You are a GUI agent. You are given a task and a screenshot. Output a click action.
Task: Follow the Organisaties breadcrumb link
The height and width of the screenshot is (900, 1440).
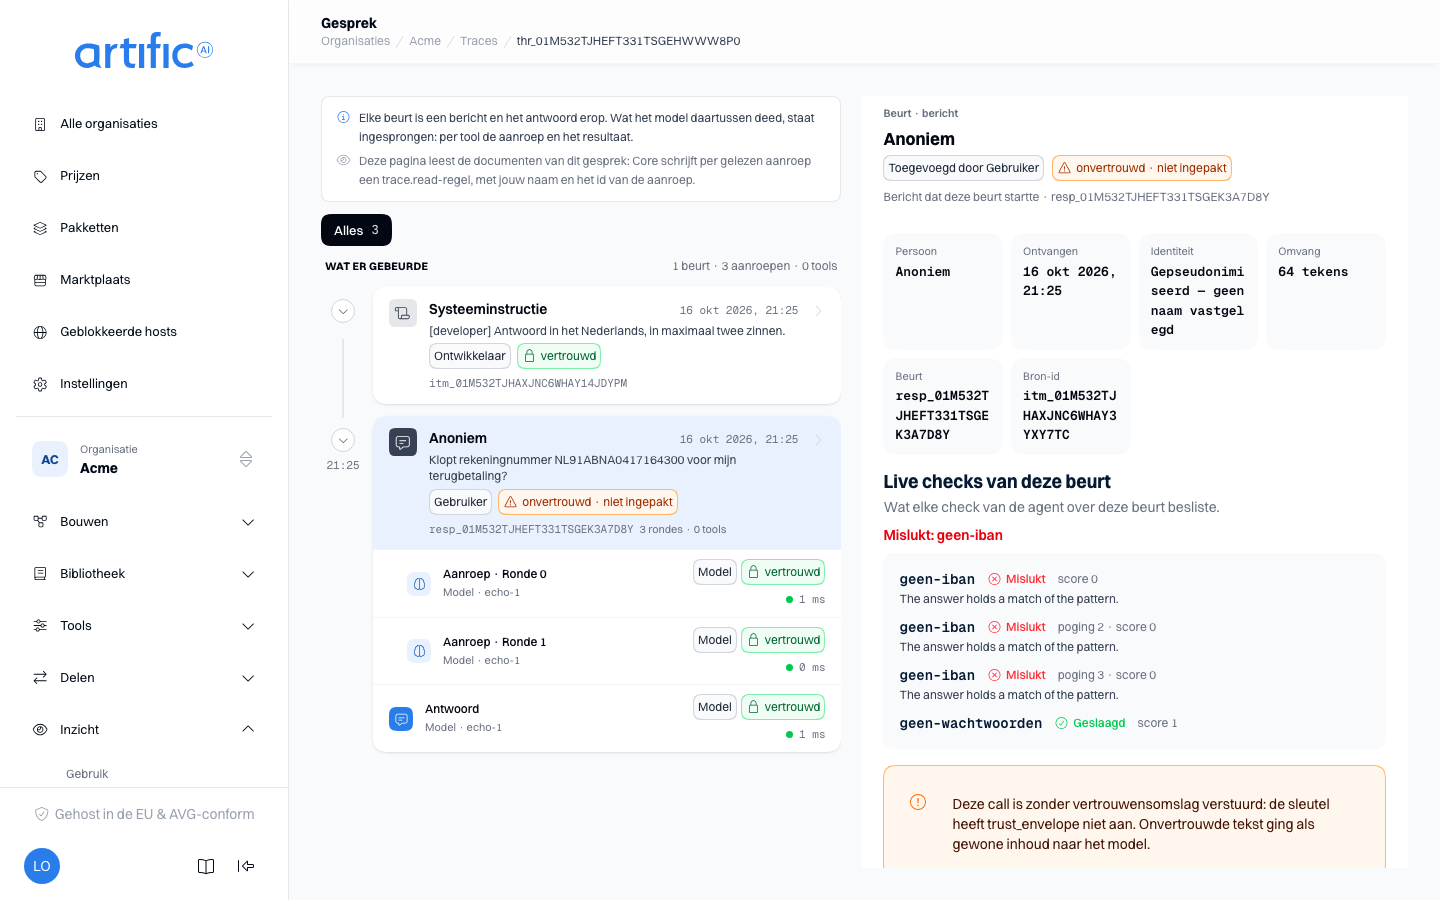click(355, 41)
